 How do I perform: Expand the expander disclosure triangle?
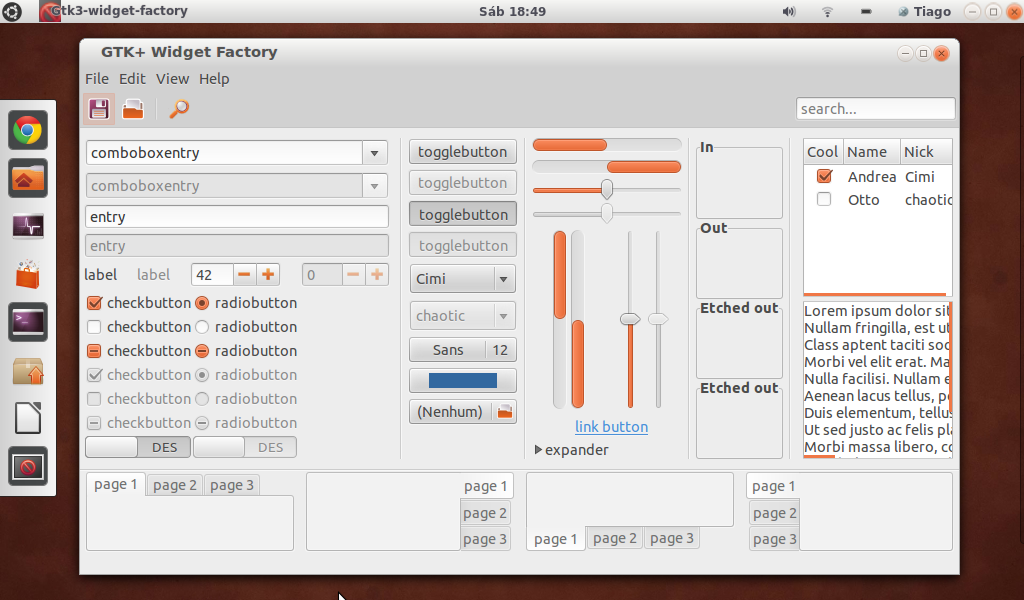point(538,450)
